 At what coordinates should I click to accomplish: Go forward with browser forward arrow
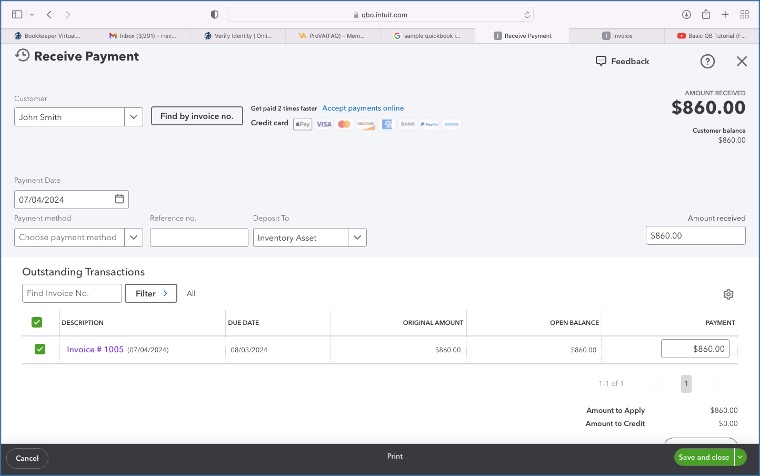(67, 15)
